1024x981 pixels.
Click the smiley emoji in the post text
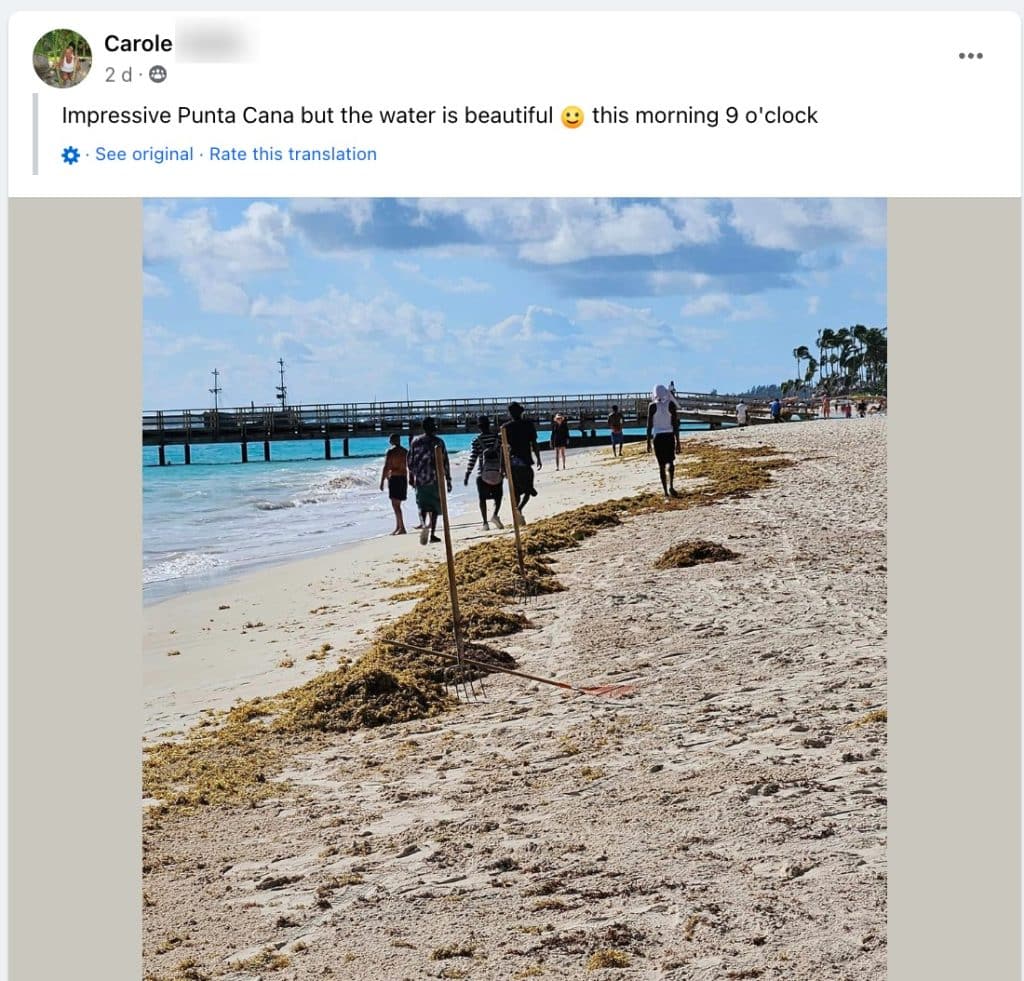(x=572, y=117)
